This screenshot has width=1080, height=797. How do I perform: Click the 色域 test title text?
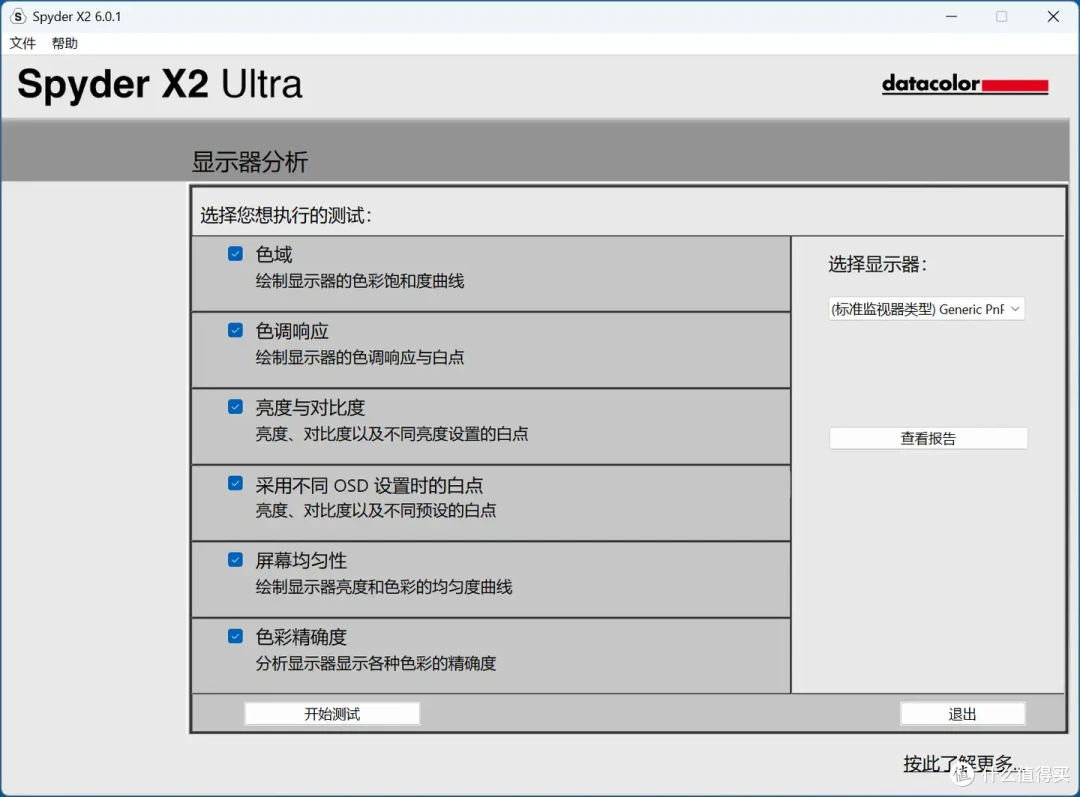click(x=274, y=254)
